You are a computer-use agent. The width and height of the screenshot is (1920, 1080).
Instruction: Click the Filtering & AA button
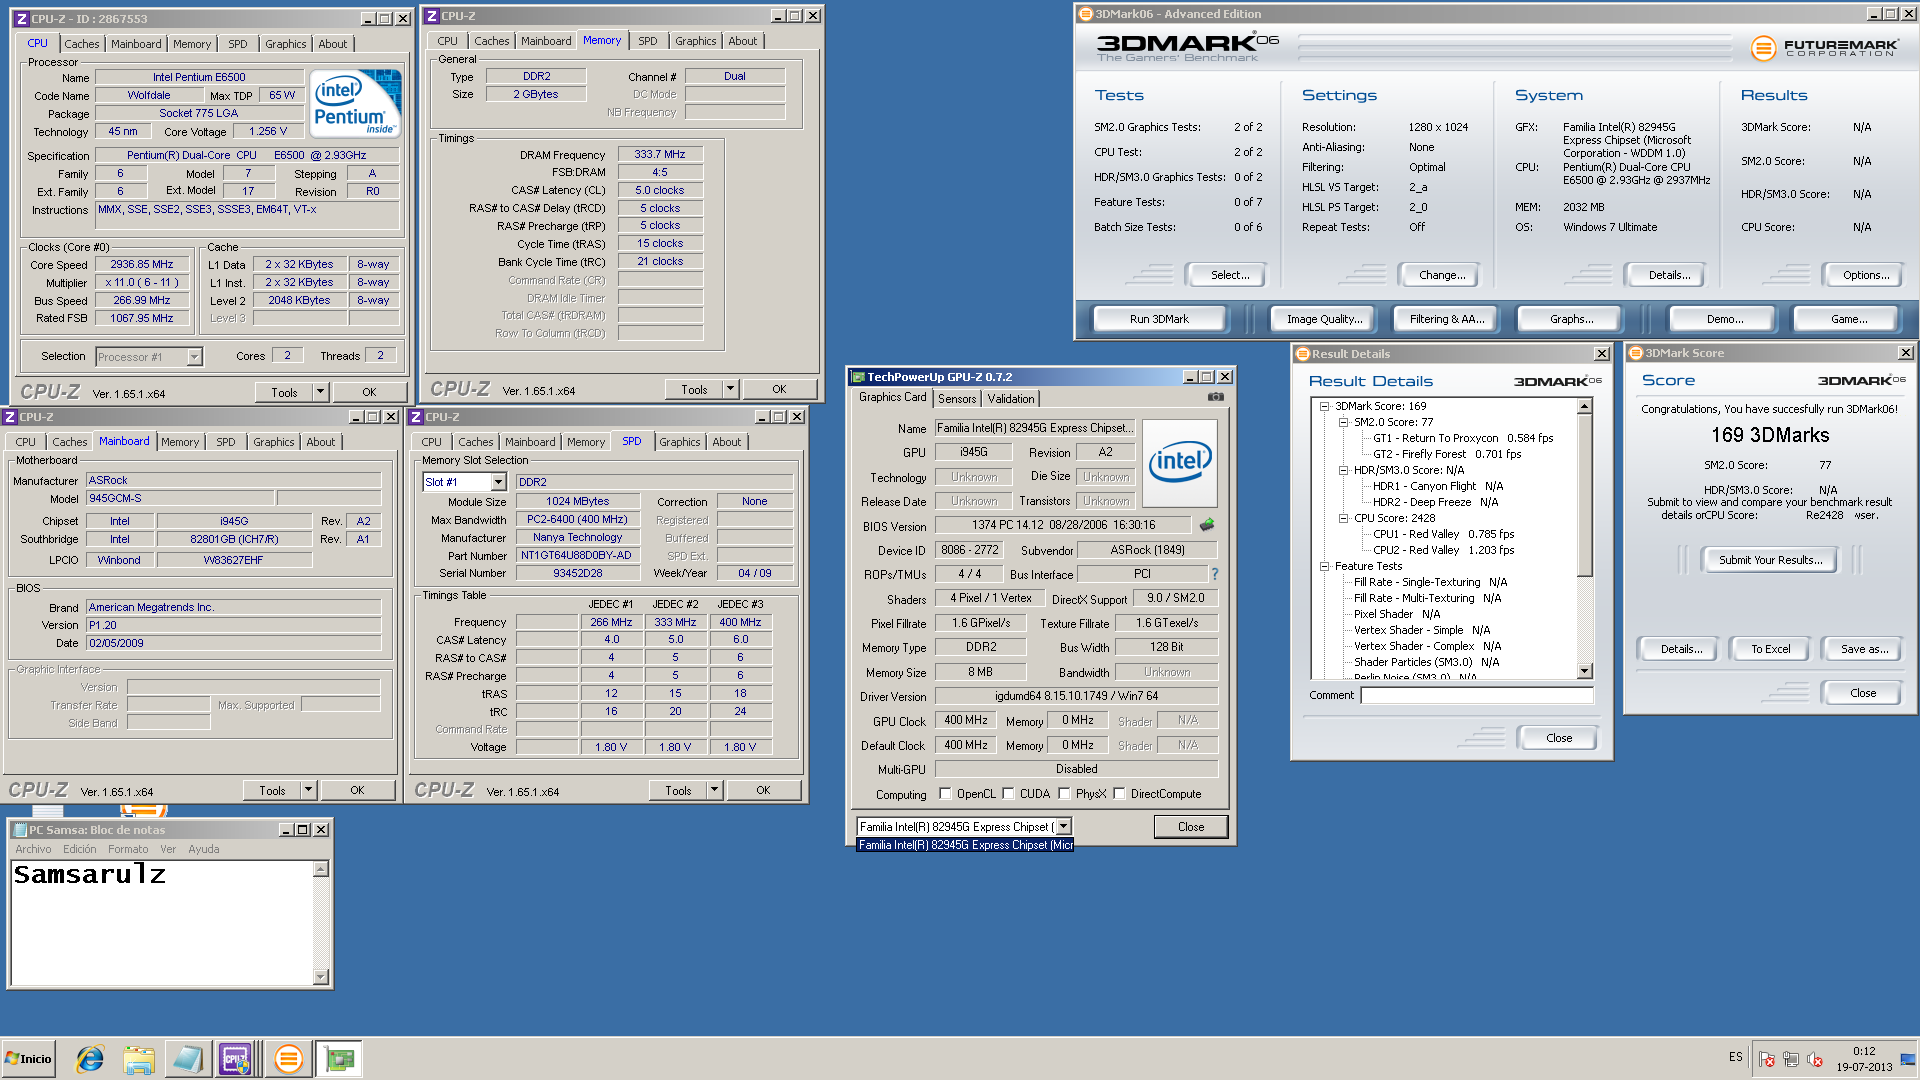1446,319
